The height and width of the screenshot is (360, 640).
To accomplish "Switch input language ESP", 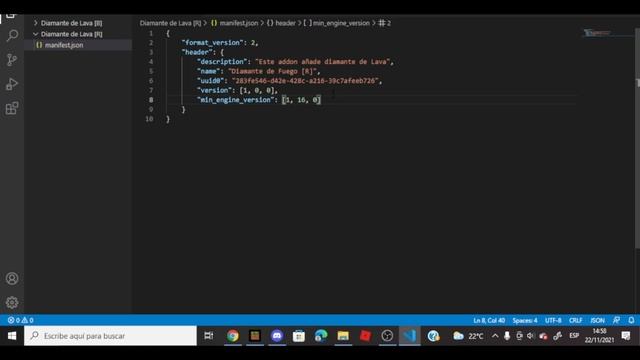I will [x=574, y=336].
